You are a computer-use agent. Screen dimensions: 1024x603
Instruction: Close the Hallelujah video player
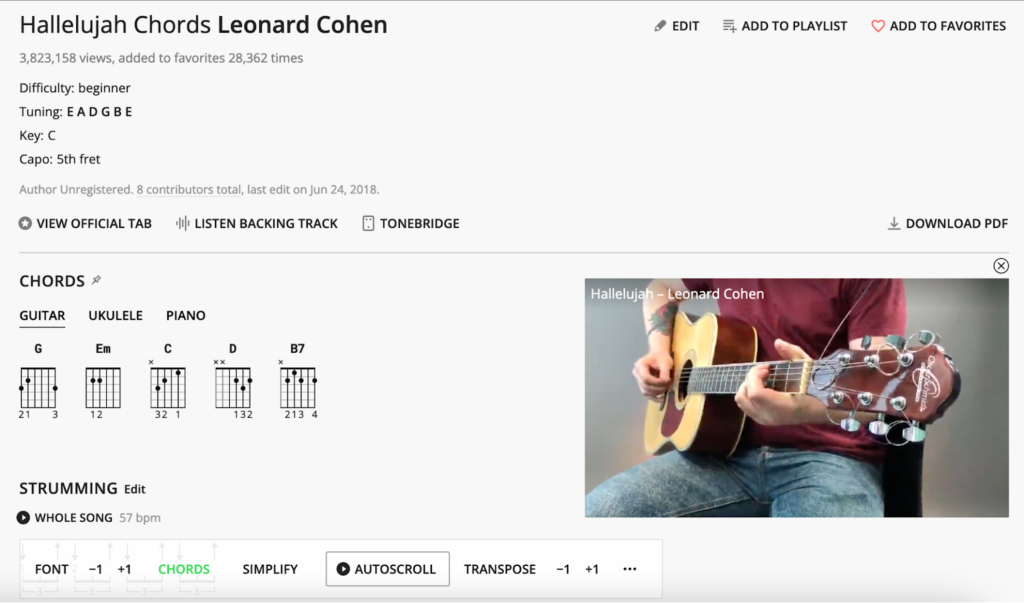(1001, 266)
